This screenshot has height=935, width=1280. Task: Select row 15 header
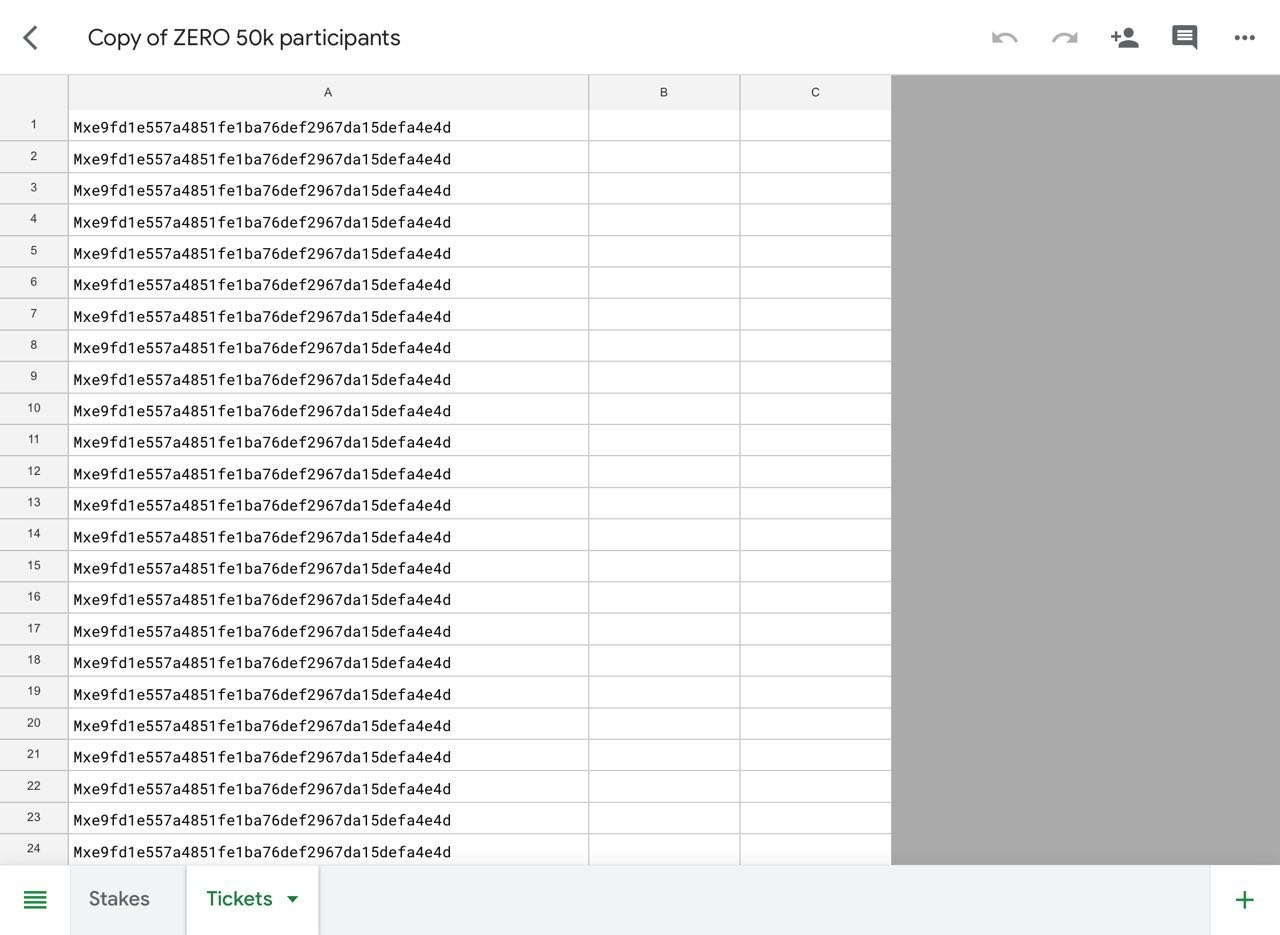[x=34, y=566]
